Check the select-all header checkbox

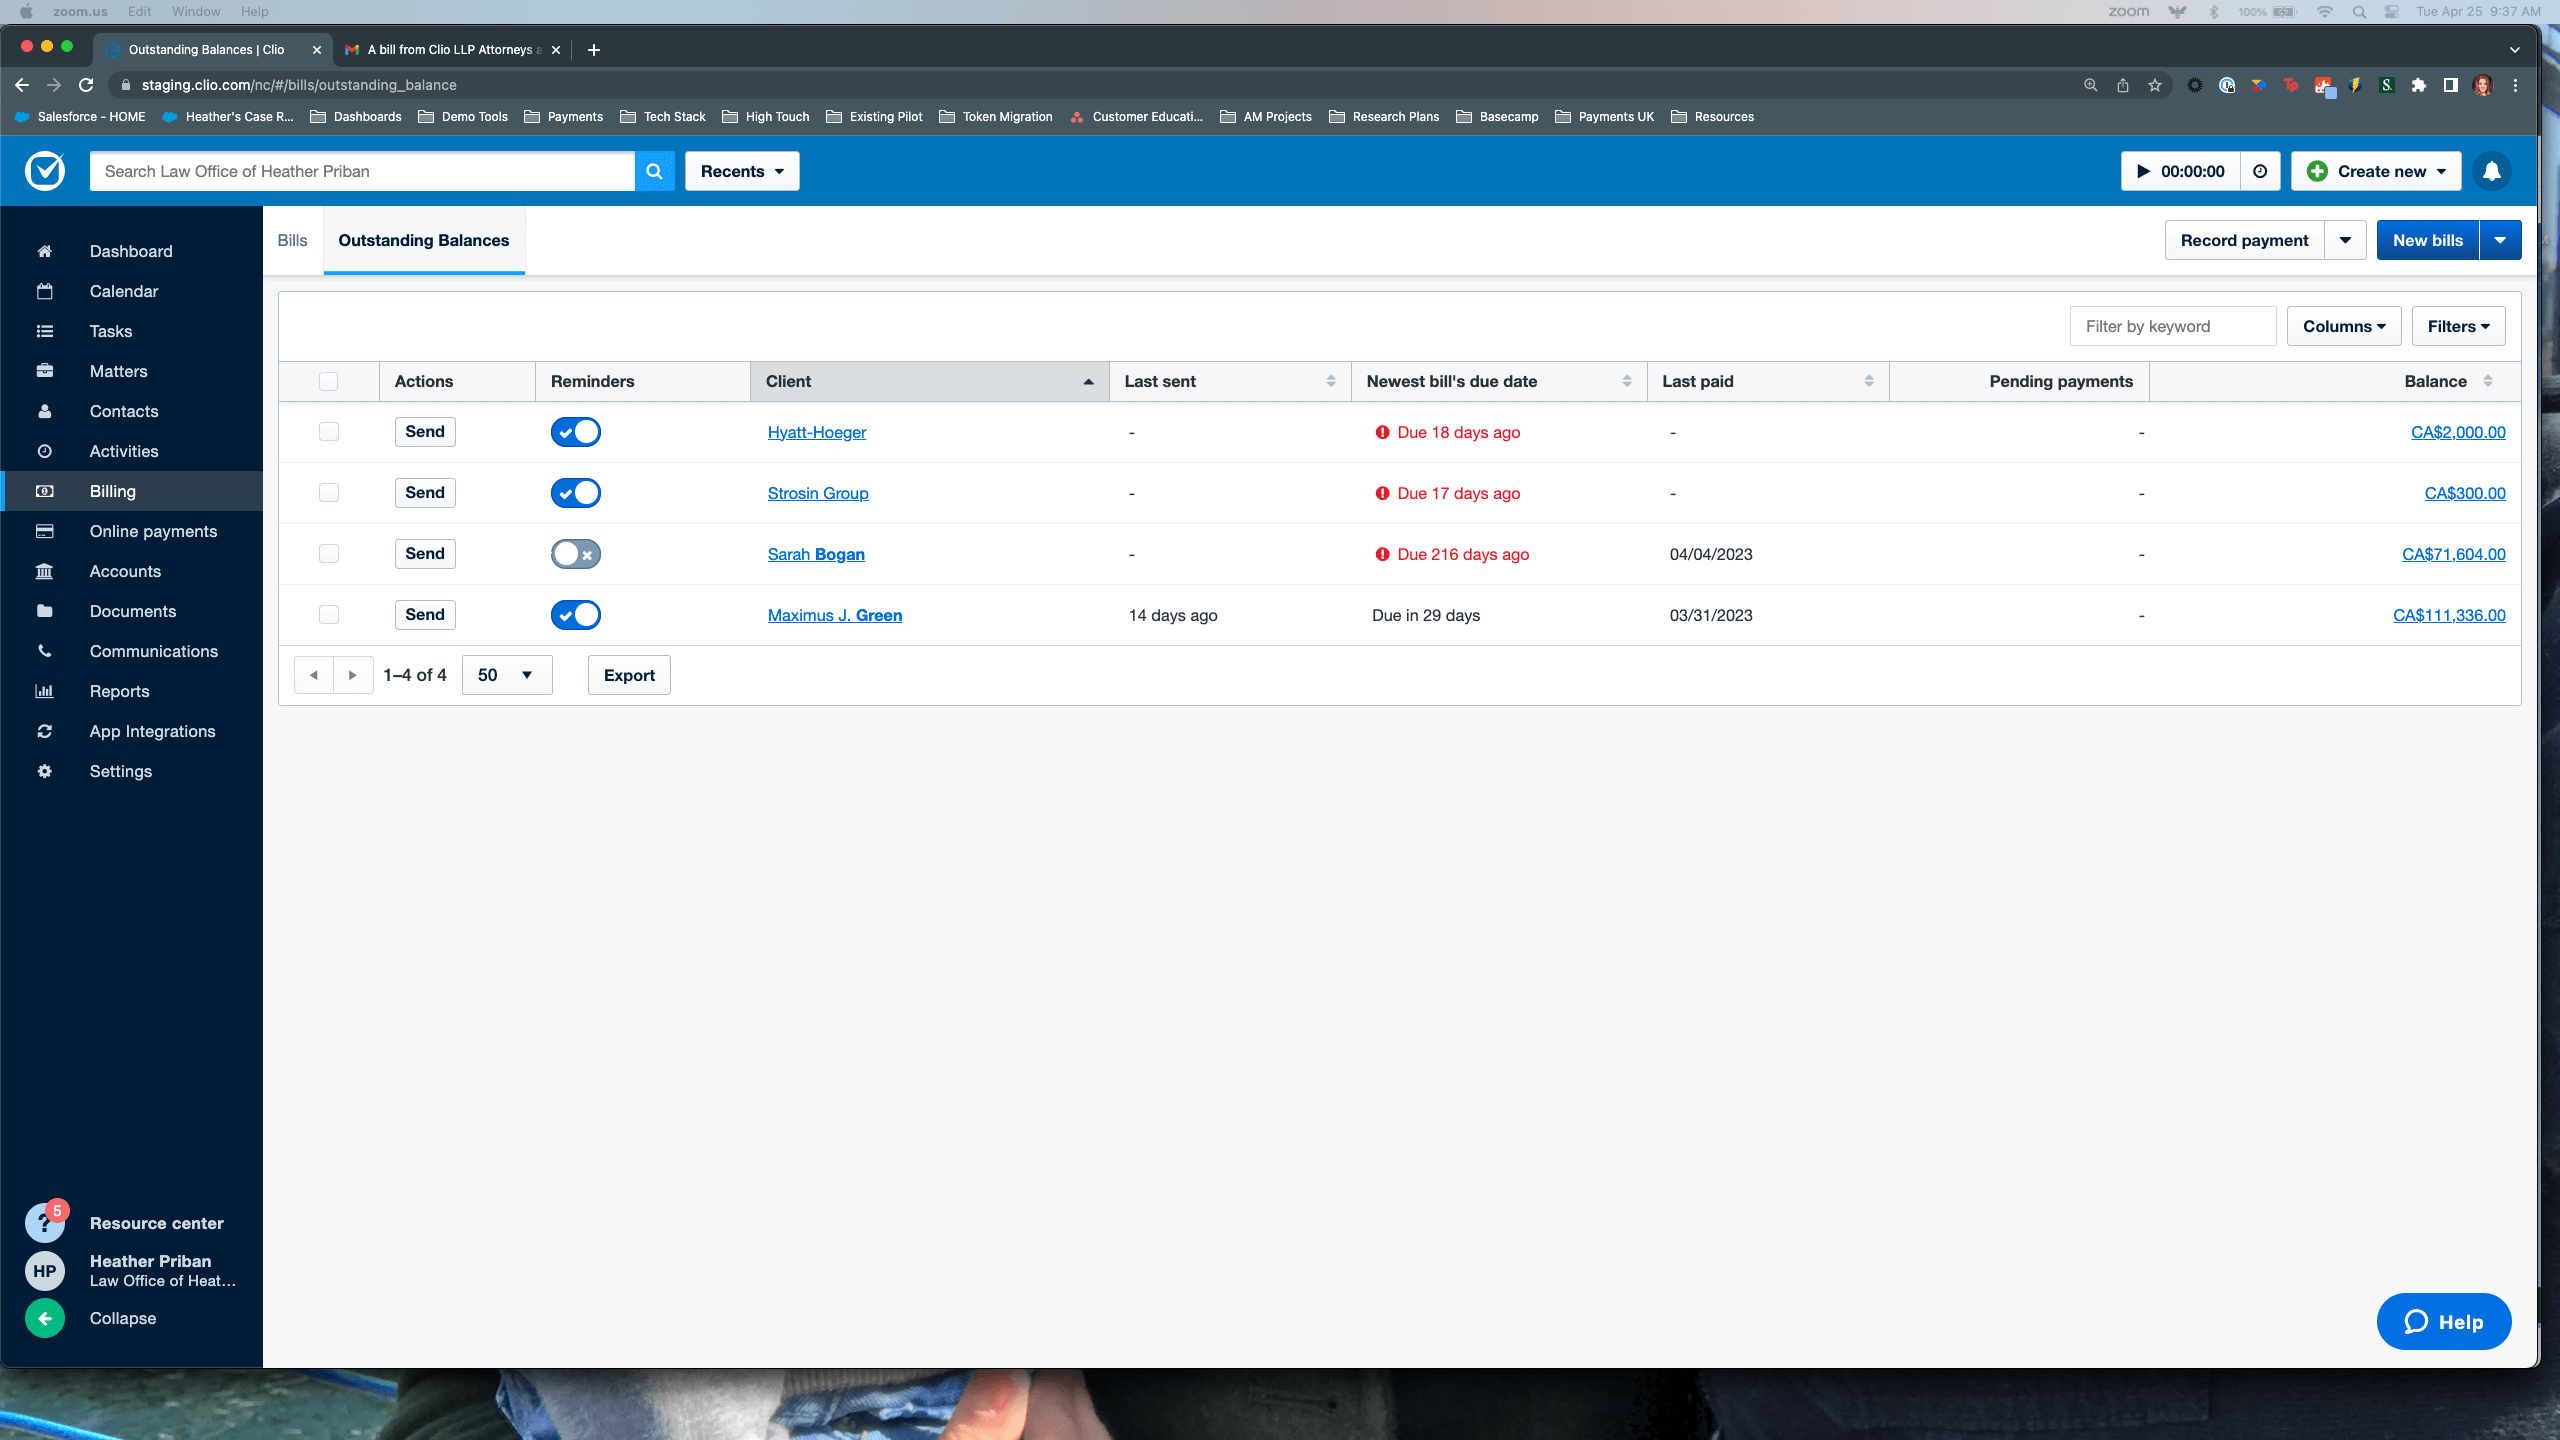coord(328,381)
